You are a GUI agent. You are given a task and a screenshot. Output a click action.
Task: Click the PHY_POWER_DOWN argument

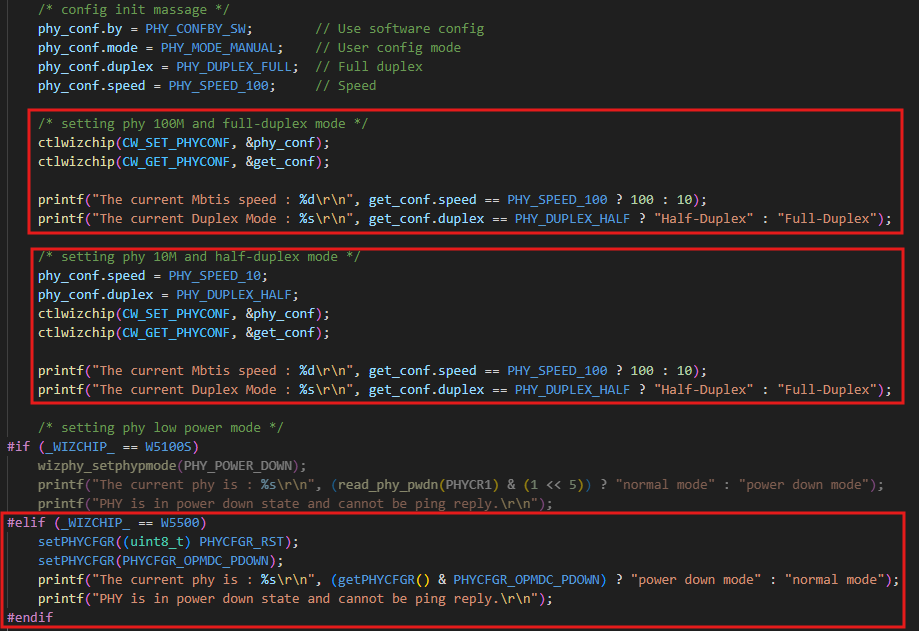pos(238,466)
